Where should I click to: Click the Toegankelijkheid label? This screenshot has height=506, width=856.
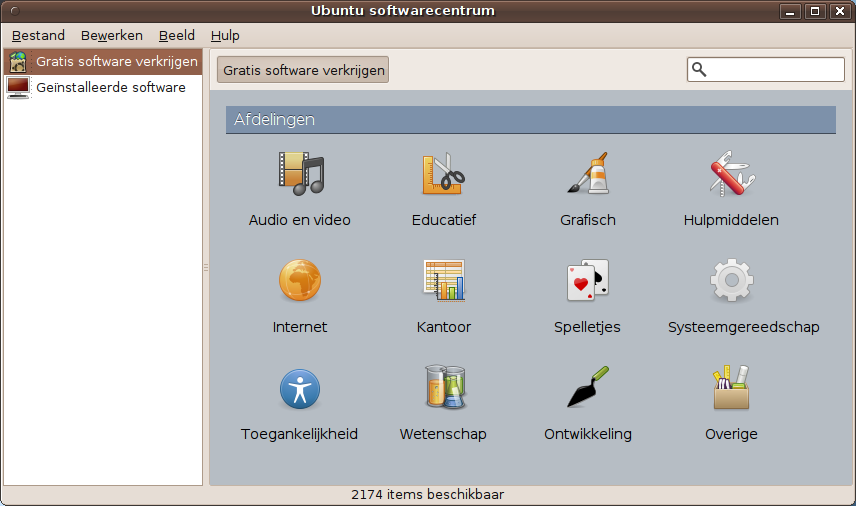[x=299, y=434]
